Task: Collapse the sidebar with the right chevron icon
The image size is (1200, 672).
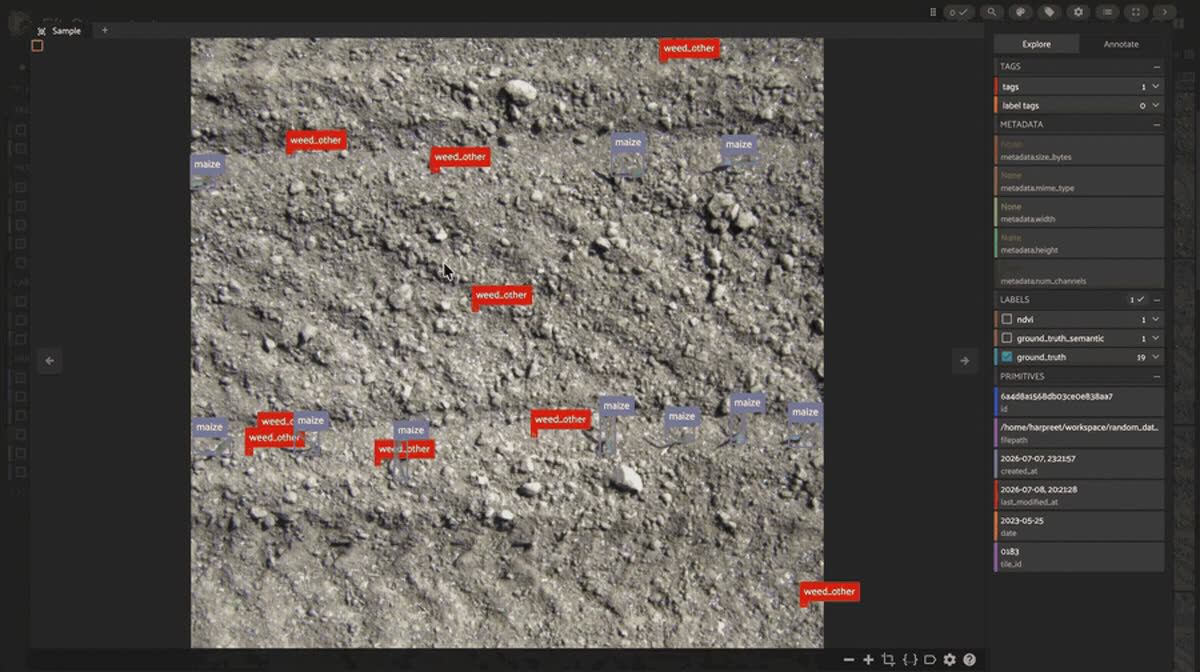Action: [x=1165, y=12]
